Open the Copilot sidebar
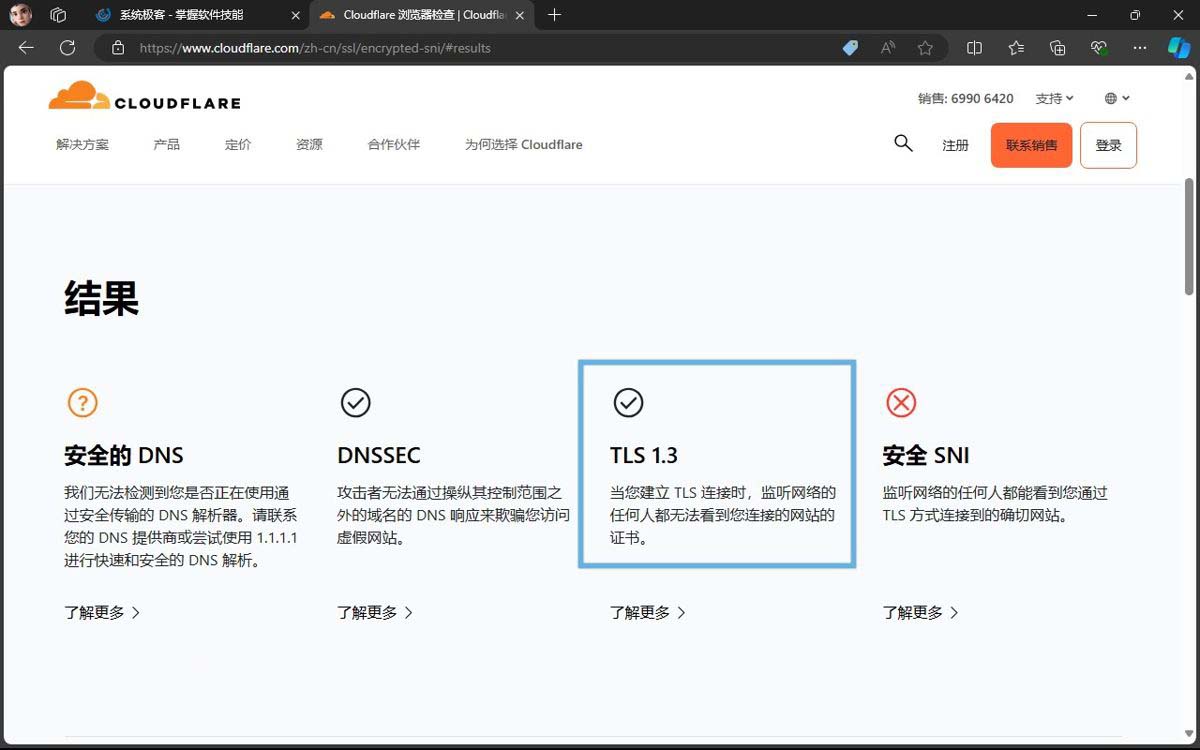The image size is (1200, 750). point(1179,47)
